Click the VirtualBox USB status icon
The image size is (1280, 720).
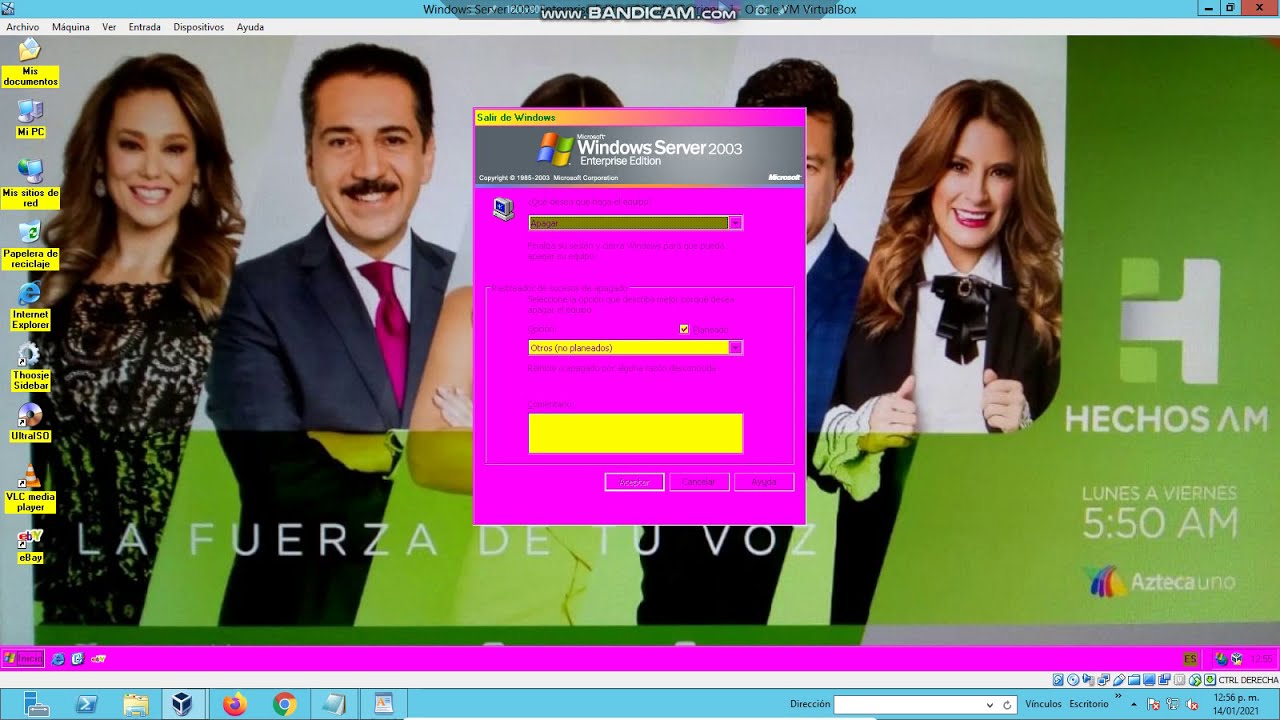pyautogui.click(x=1118, y=680)
